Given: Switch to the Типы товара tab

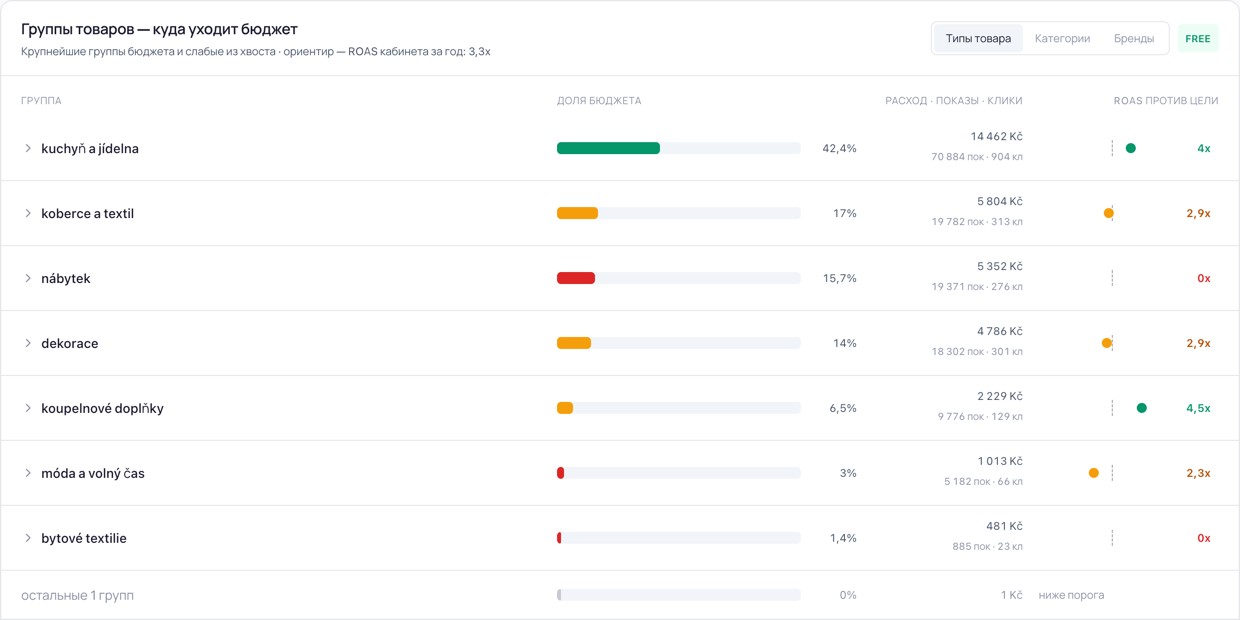Looking at the screenshot, I should pyautogui.click(x=978, y=38).
